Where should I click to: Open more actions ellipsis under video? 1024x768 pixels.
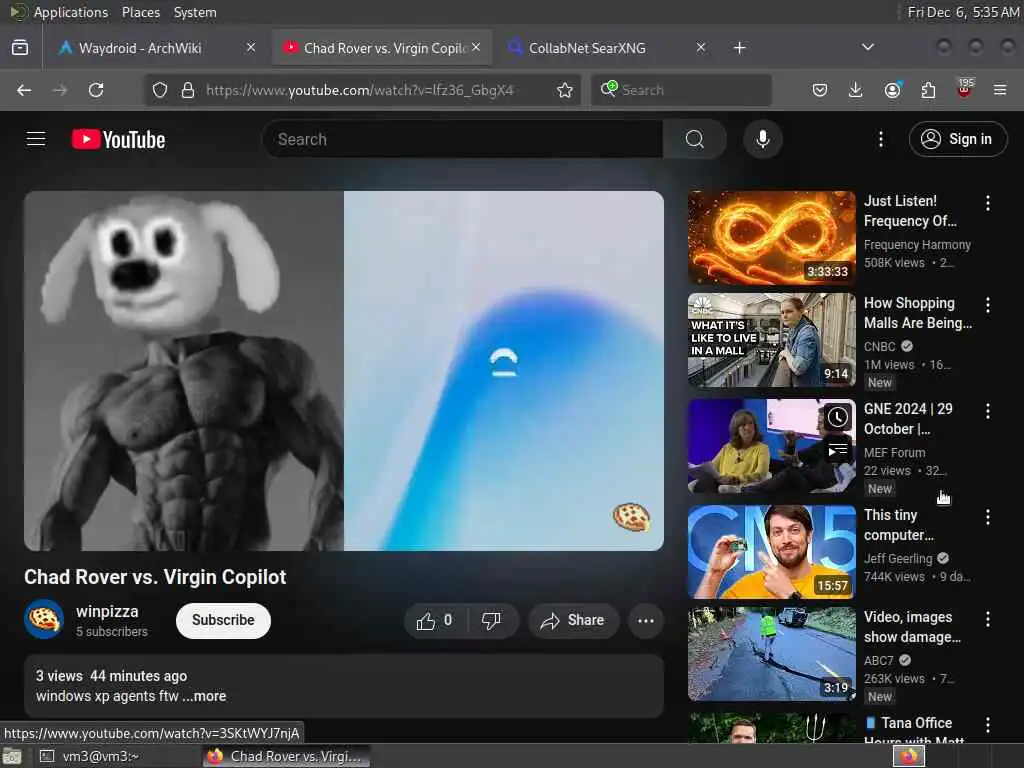click(x=645, y=620)
